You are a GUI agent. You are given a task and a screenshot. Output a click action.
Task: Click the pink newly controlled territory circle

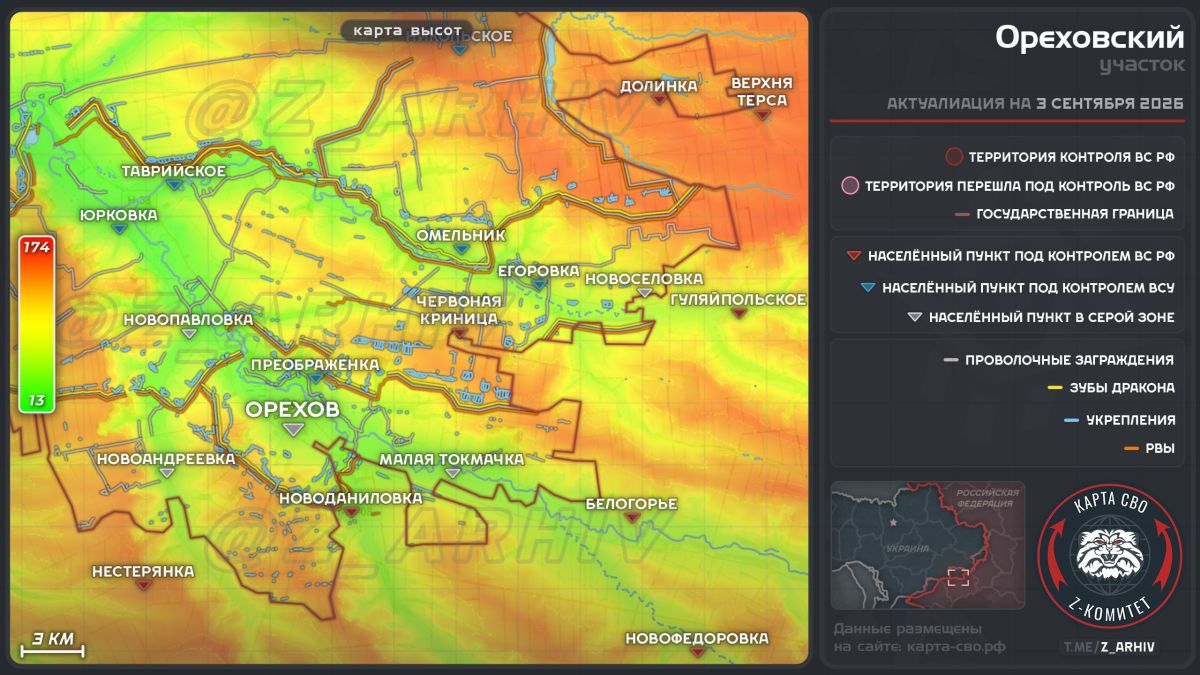coord(850,186)
